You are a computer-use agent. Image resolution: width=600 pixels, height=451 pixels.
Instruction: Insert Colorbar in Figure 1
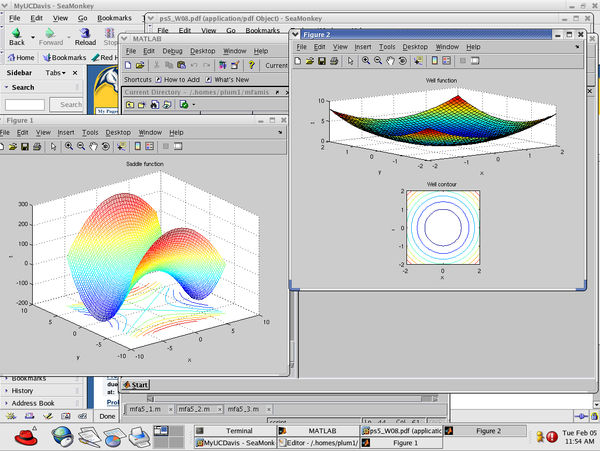tap(137, 146)
